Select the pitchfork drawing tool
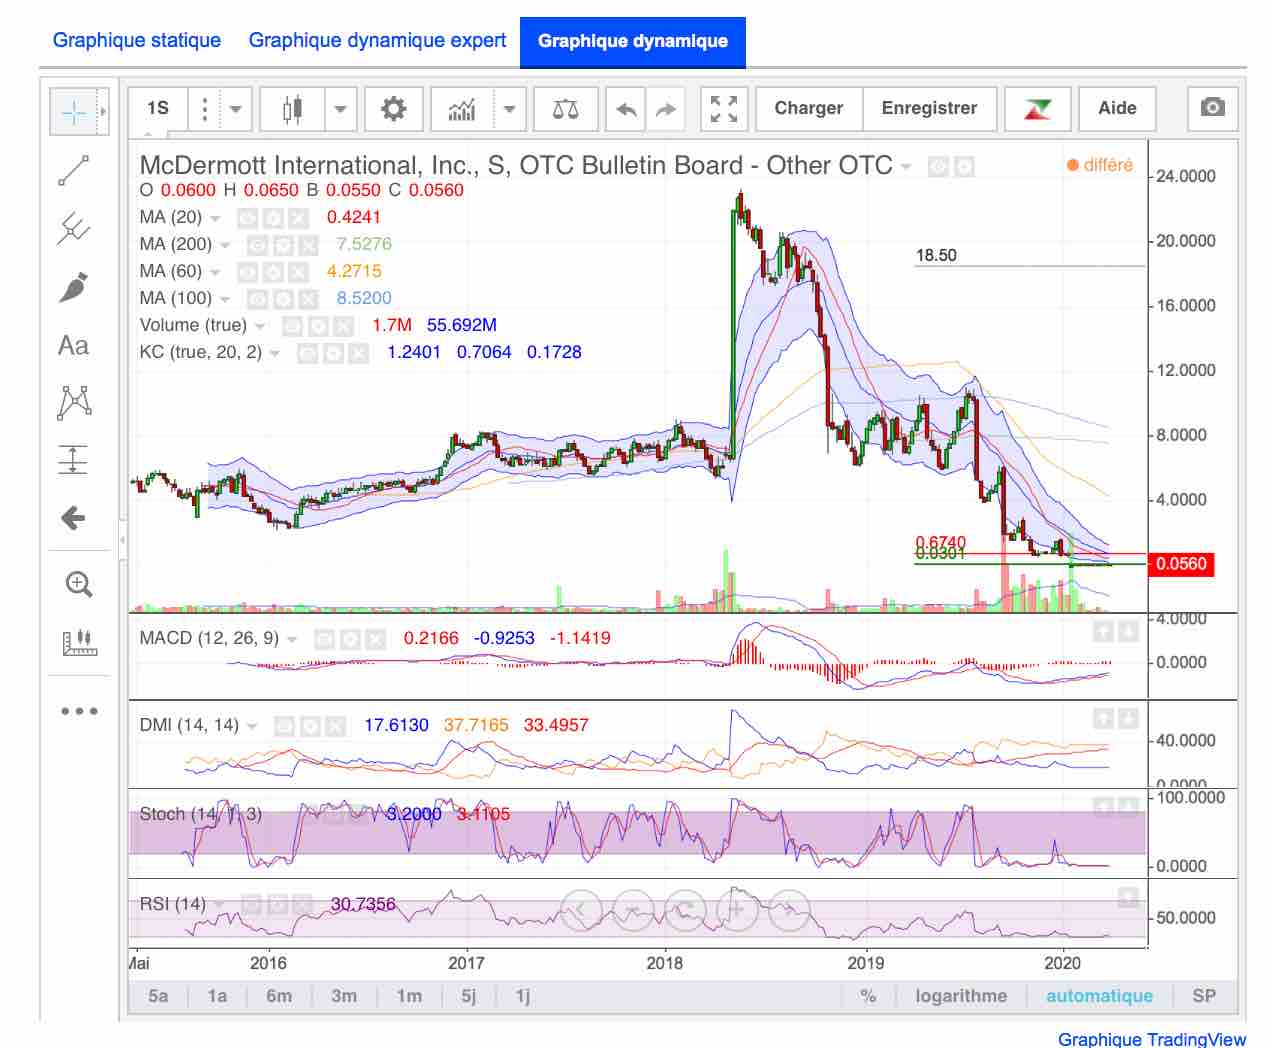Screen dimensions: 1268x1048 74,229
